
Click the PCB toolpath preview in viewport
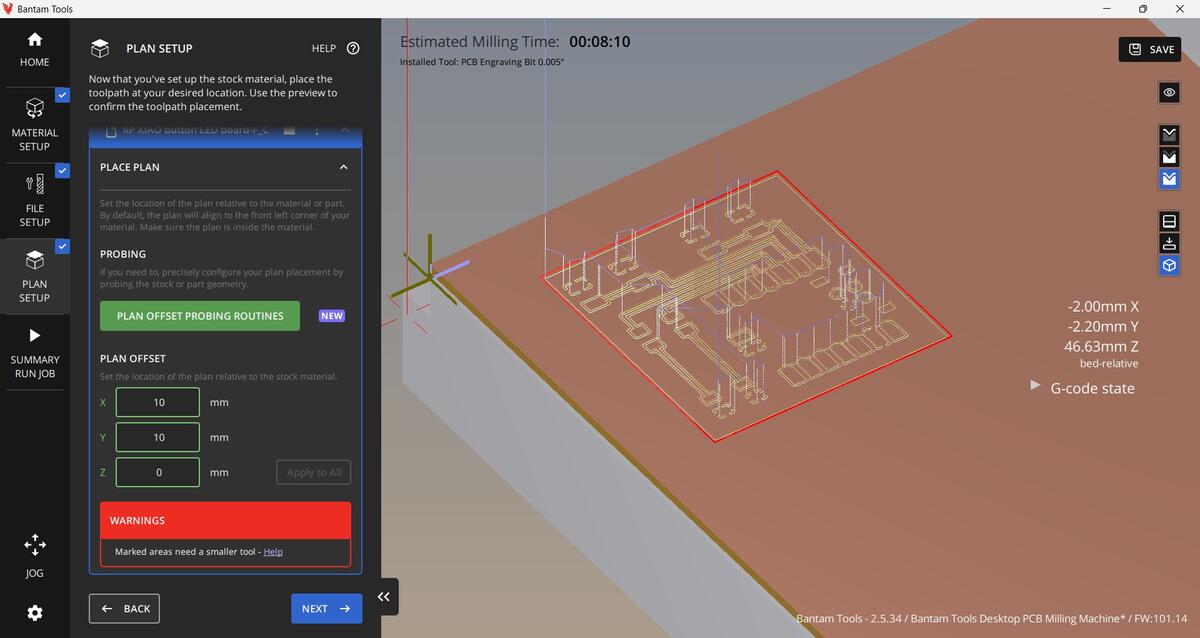pos(745,305)
